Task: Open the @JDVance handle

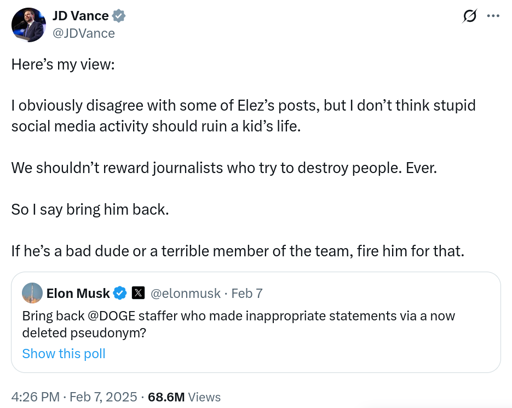Action: [x=84, y=33]
